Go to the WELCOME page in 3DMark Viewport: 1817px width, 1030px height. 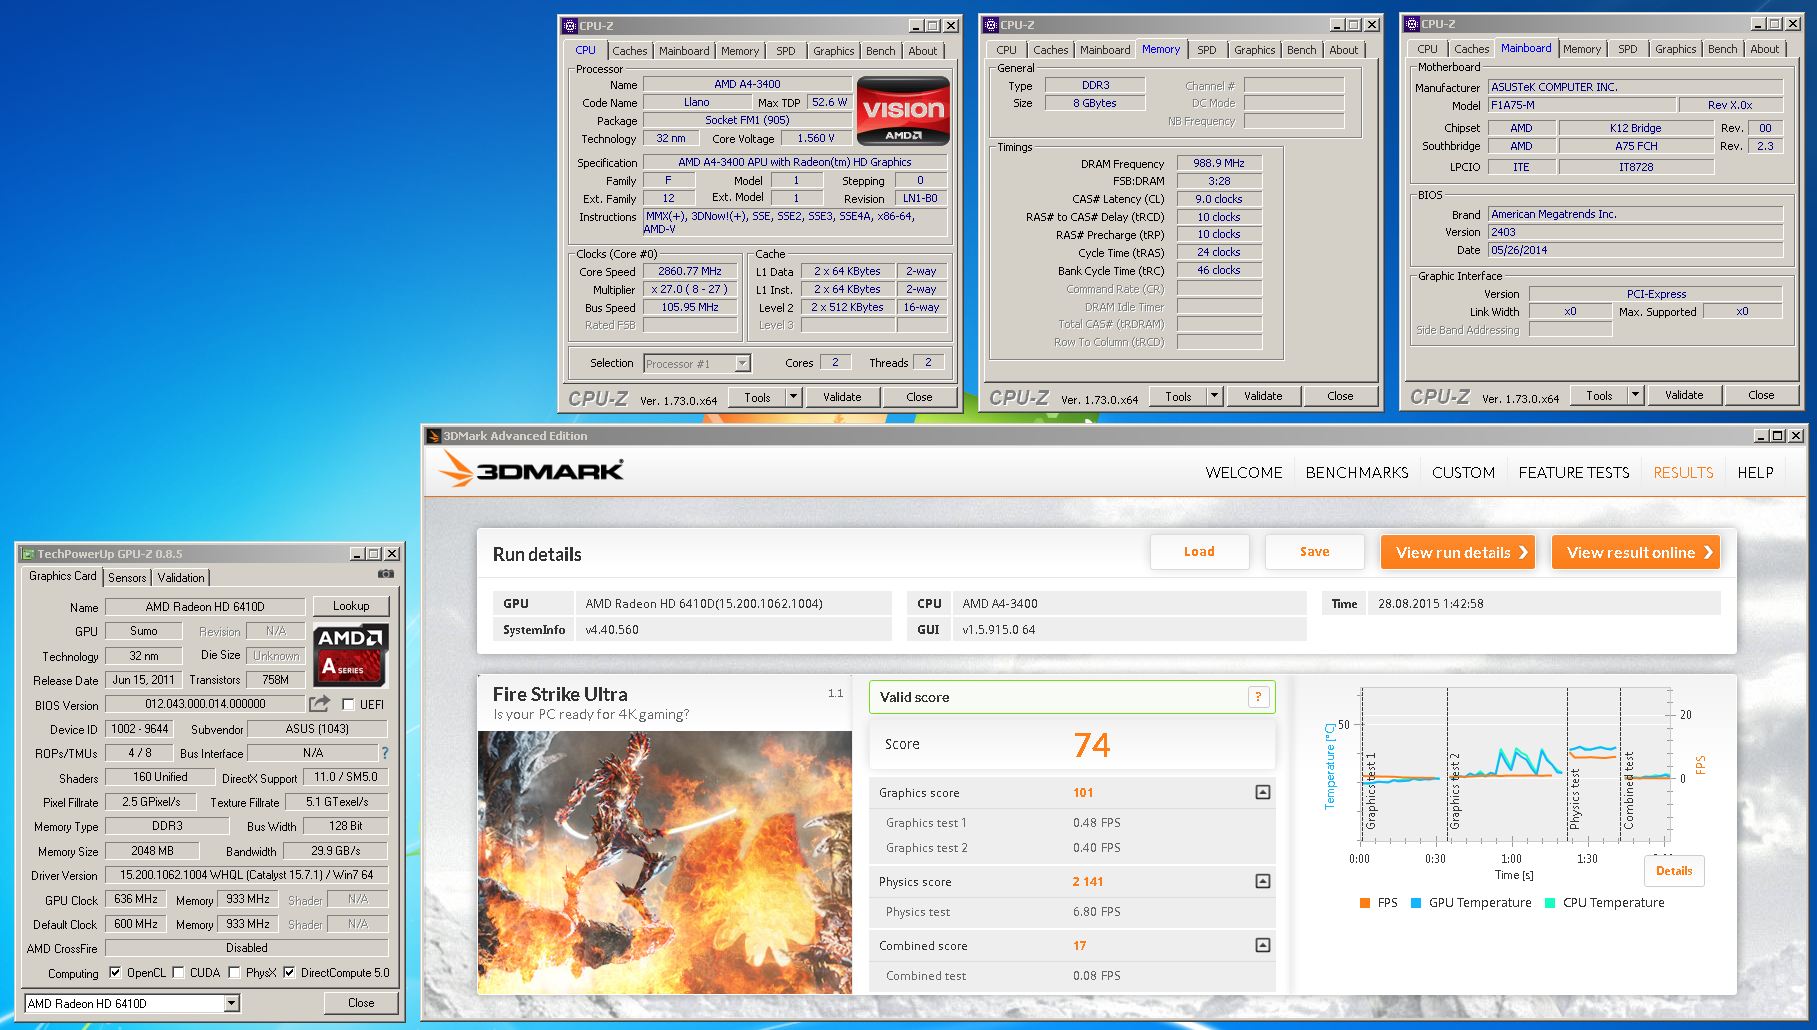(x=1244, y=473)
